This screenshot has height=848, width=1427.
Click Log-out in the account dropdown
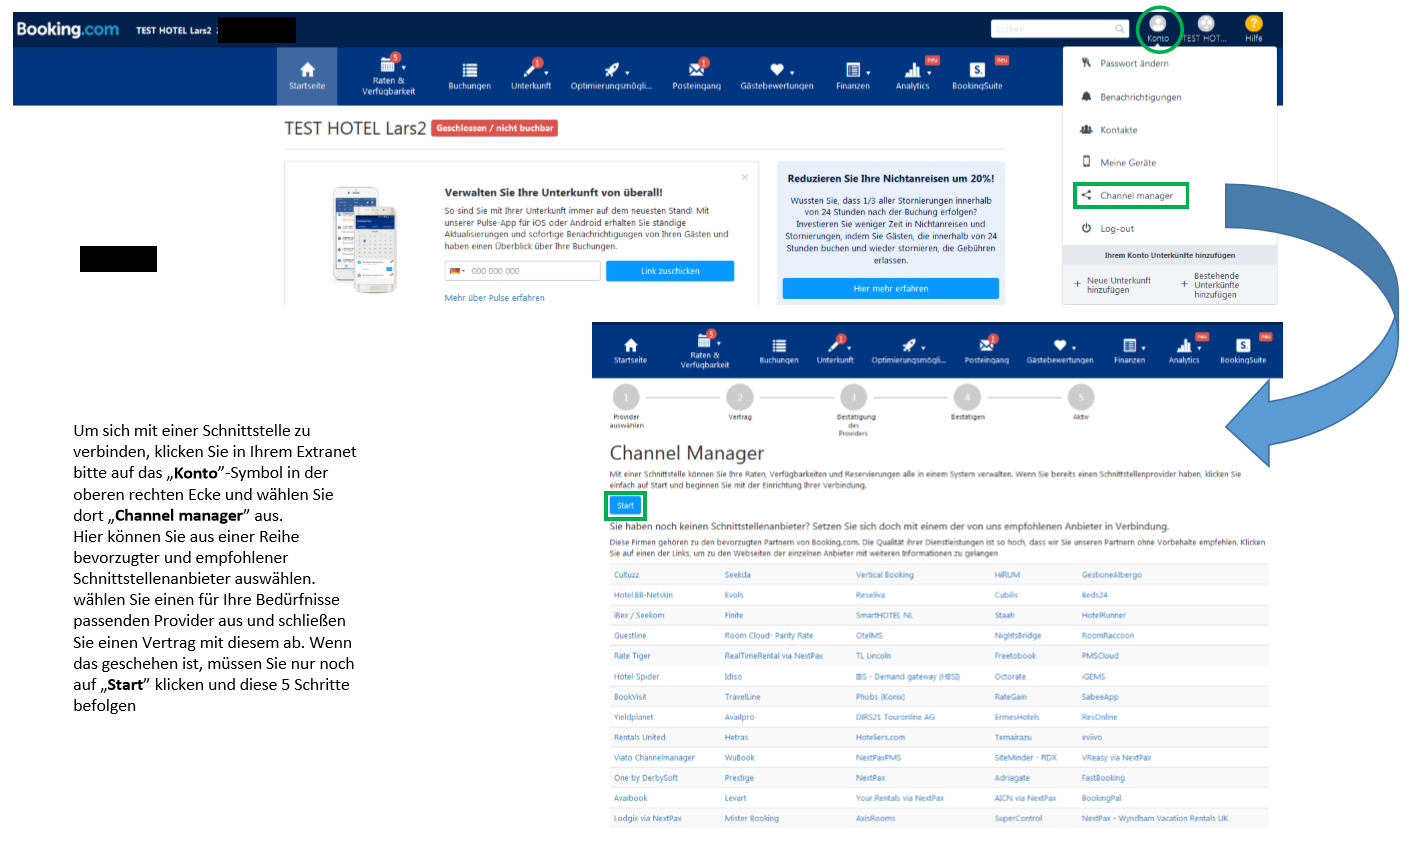1117,229
